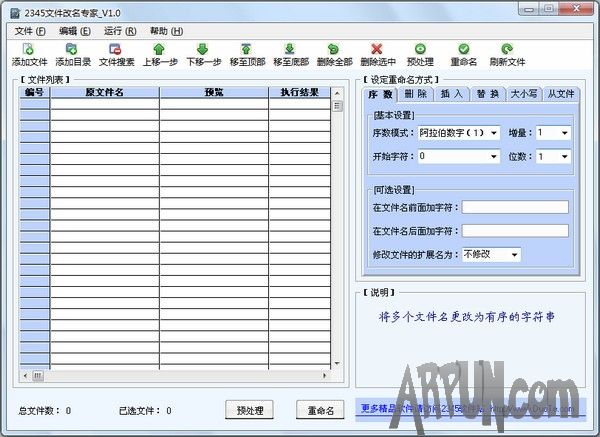
Task: Click the 删除全部 (delete all) toolbar icon
Action: (x=333, y=49)
